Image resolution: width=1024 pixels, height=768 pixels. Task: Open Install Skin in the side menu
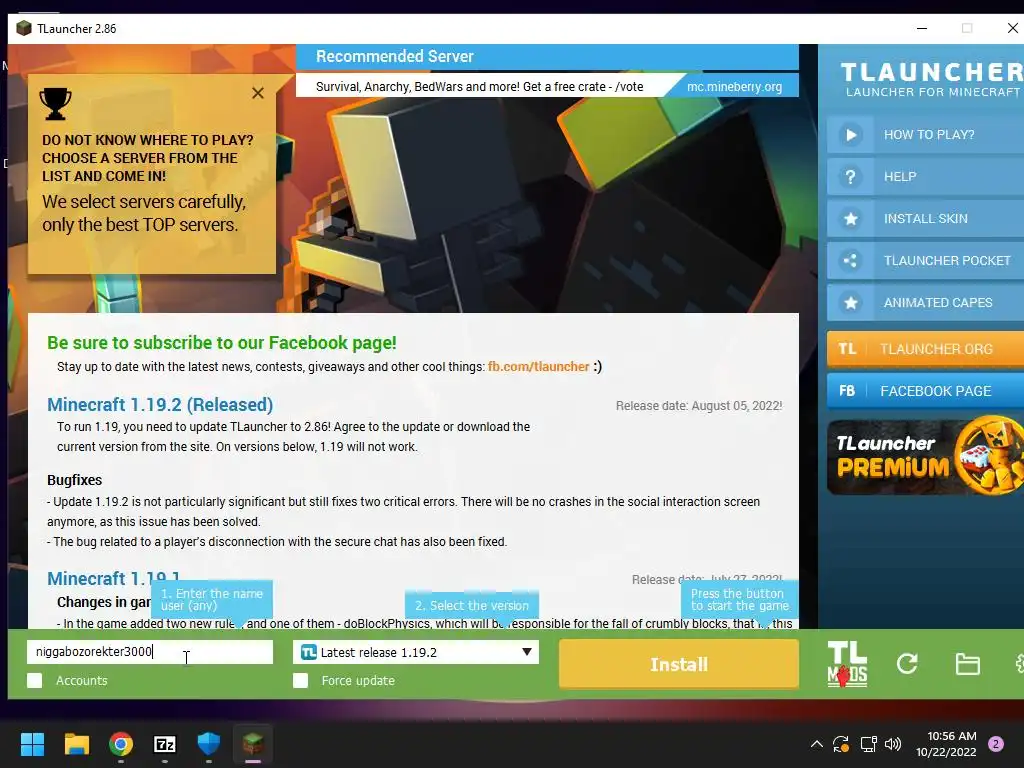(925, 219)
